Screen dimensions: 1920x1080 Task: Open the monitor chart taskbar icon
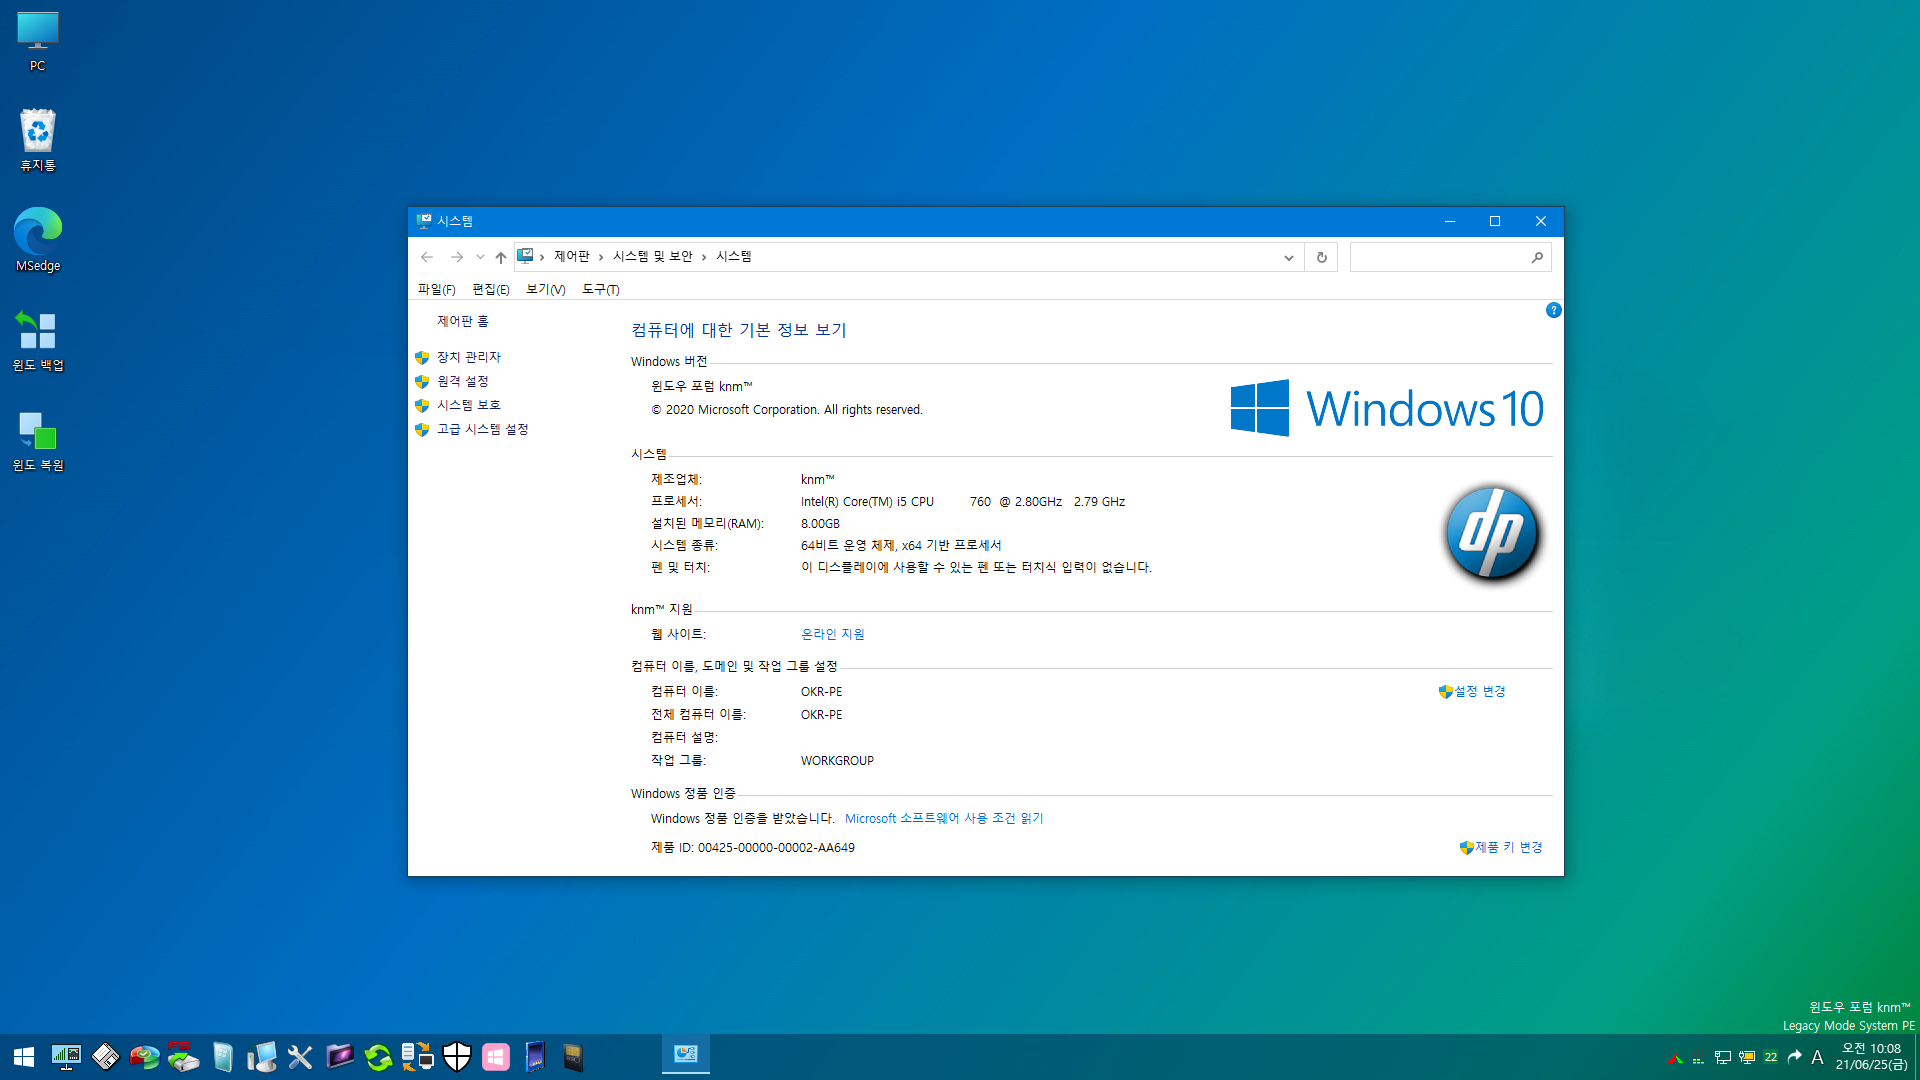tap(66, 1057)
